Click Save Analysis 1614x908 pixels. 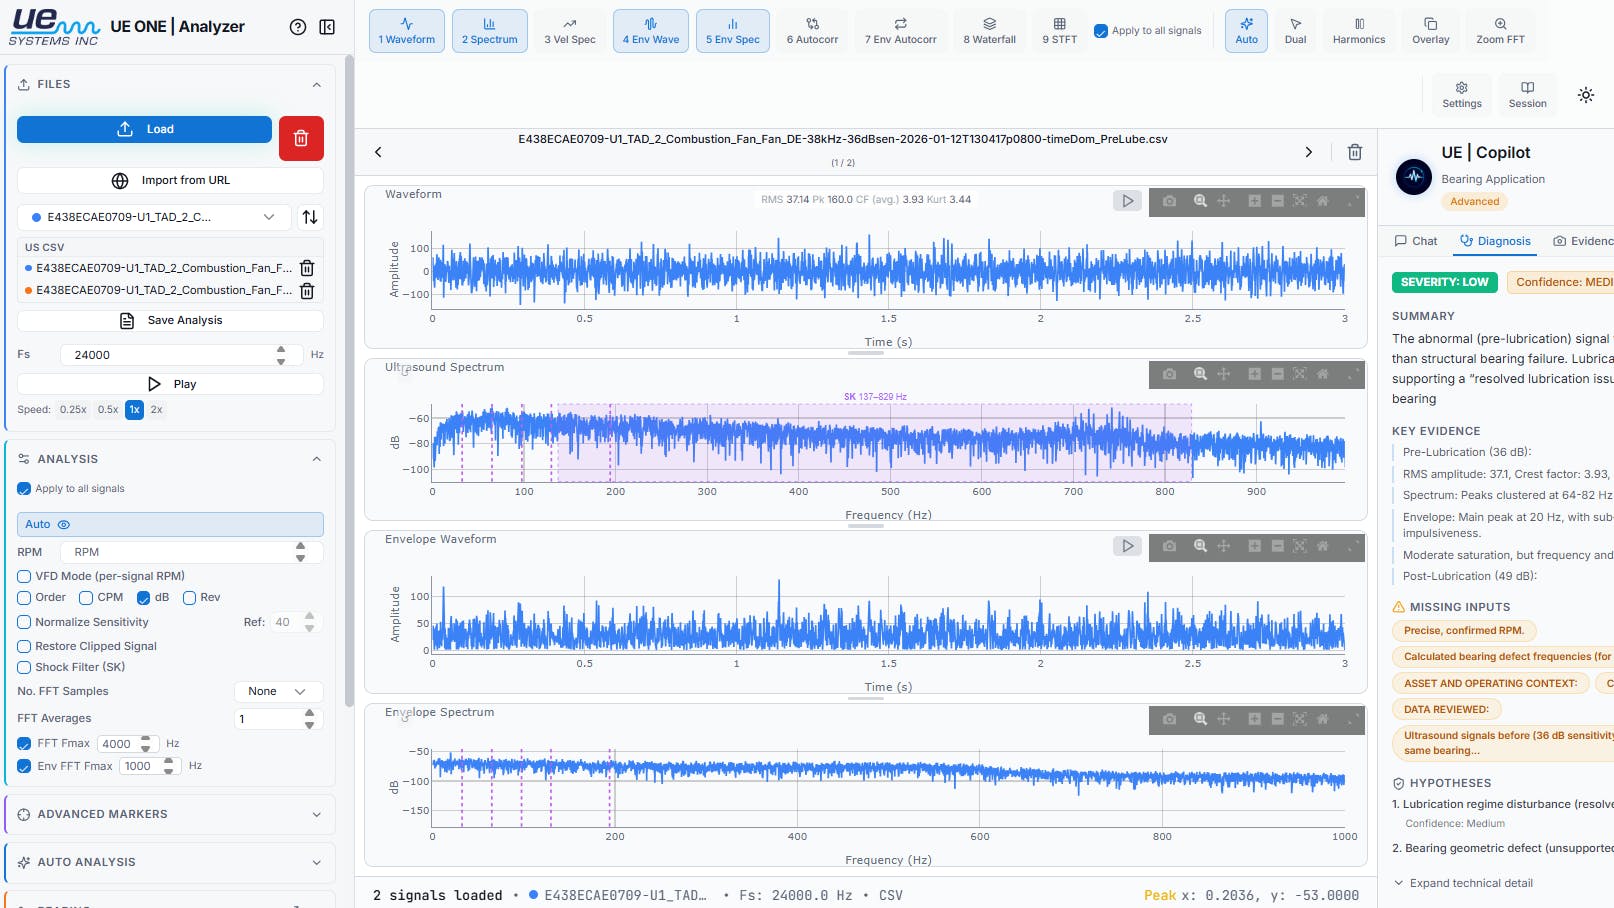170,320
